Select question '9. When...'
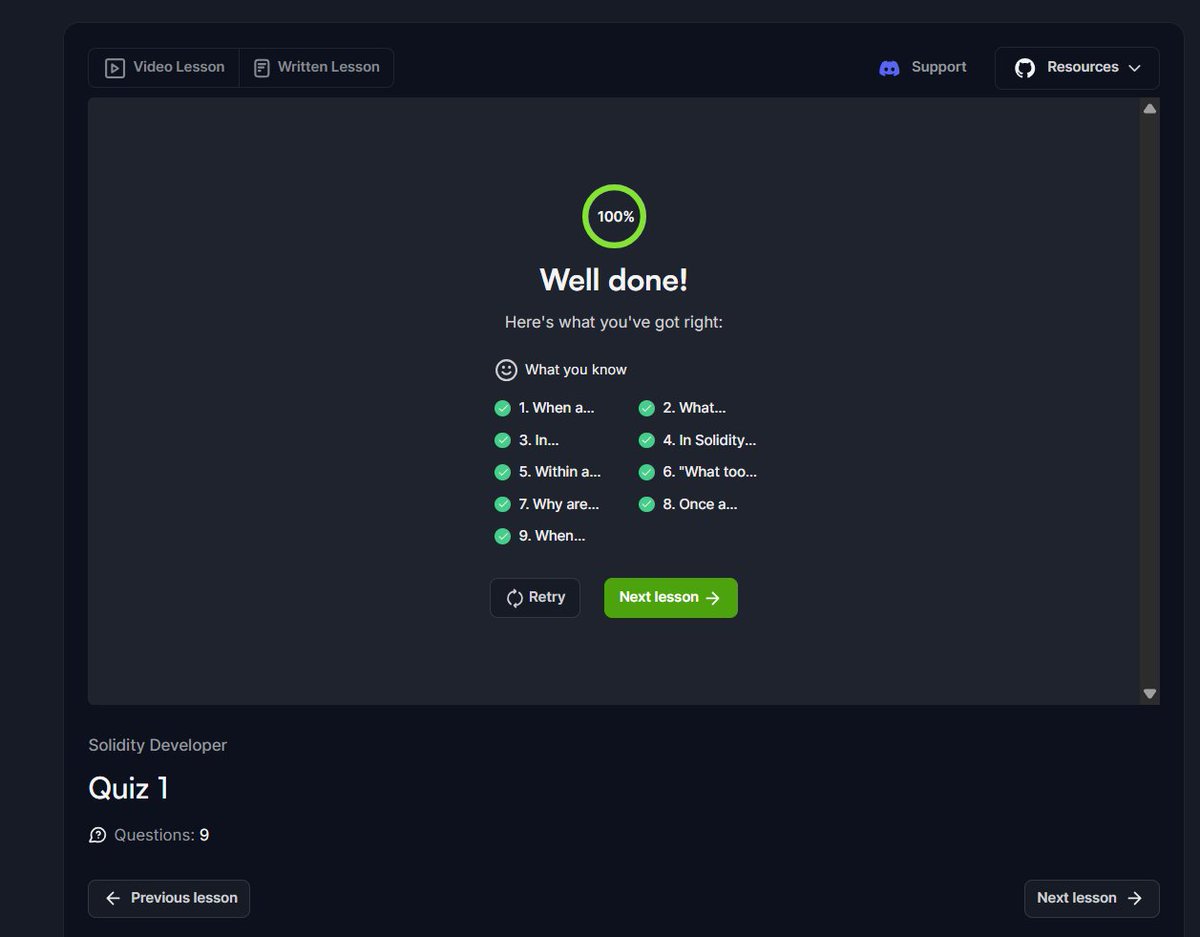This screenshot has height=937, width=1200. pyautogui.click(x=552, y=536)
